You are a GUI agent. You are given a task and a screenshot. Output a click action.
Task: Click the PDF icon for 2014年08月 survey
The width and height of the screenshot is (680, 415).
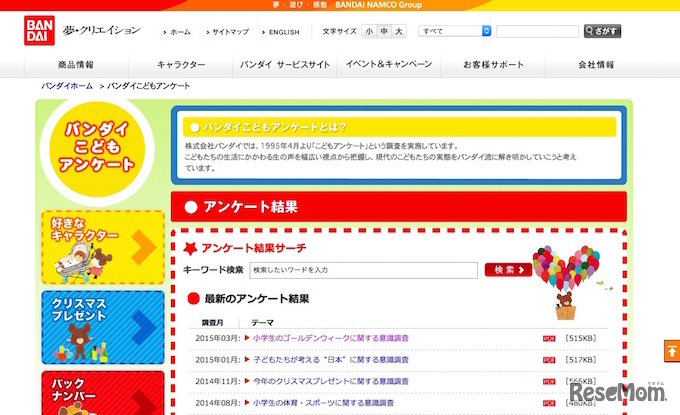[549, 404]
